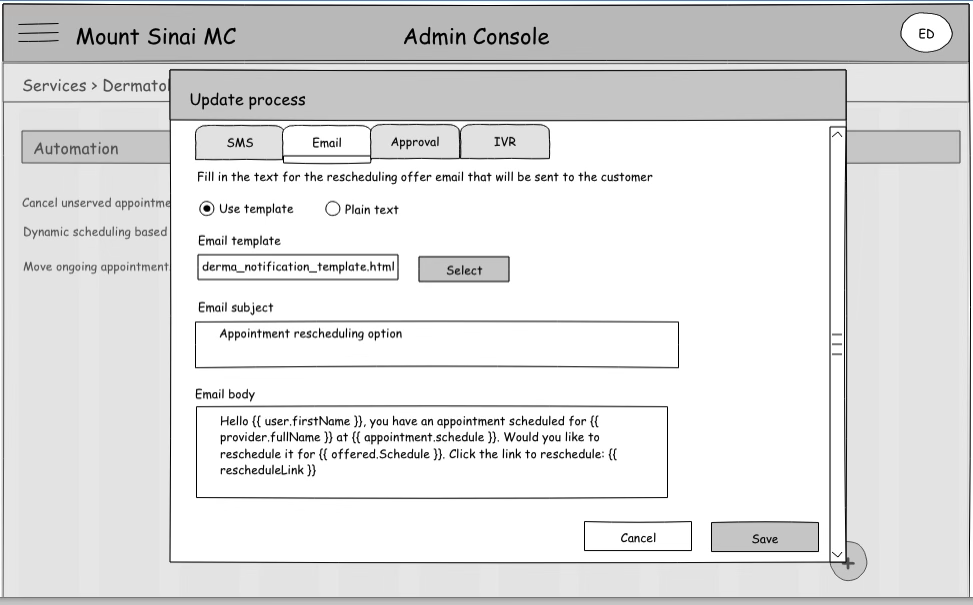
Task: Save the updated process
Action: [x=764, y=538]
